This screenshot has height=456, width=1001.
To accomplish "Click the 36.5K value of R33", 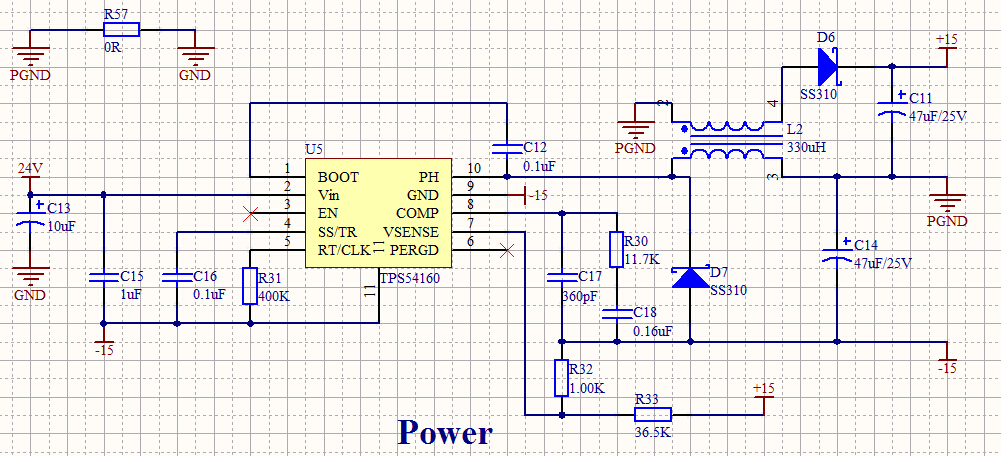I will (652, 433).
